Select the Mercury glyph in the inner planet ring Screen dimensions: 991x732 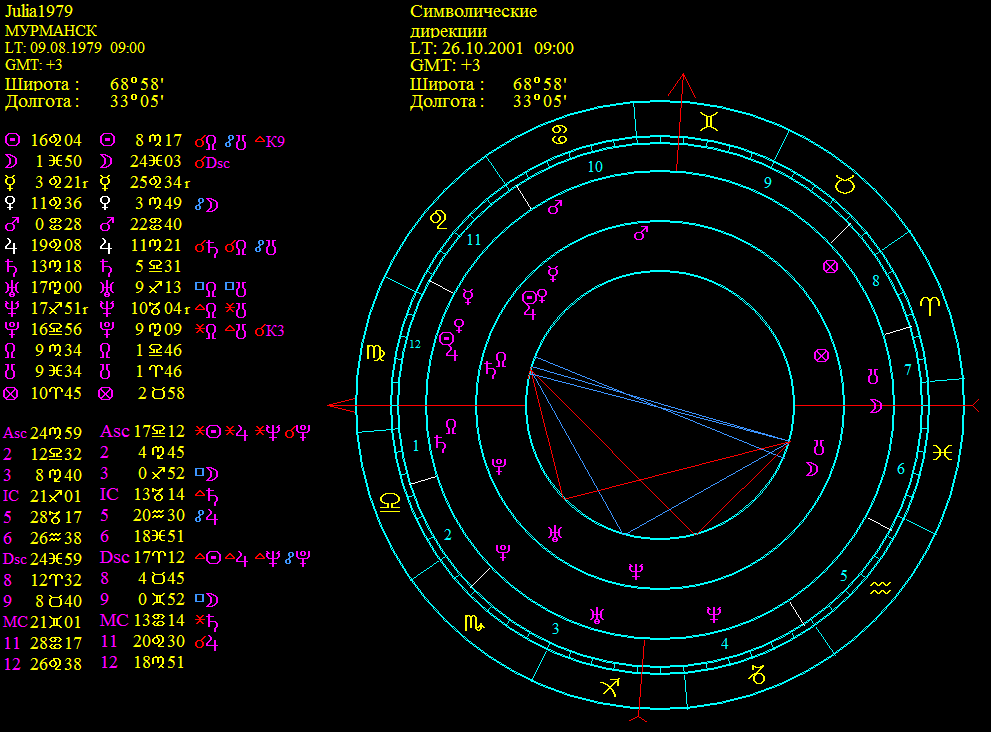553,273
